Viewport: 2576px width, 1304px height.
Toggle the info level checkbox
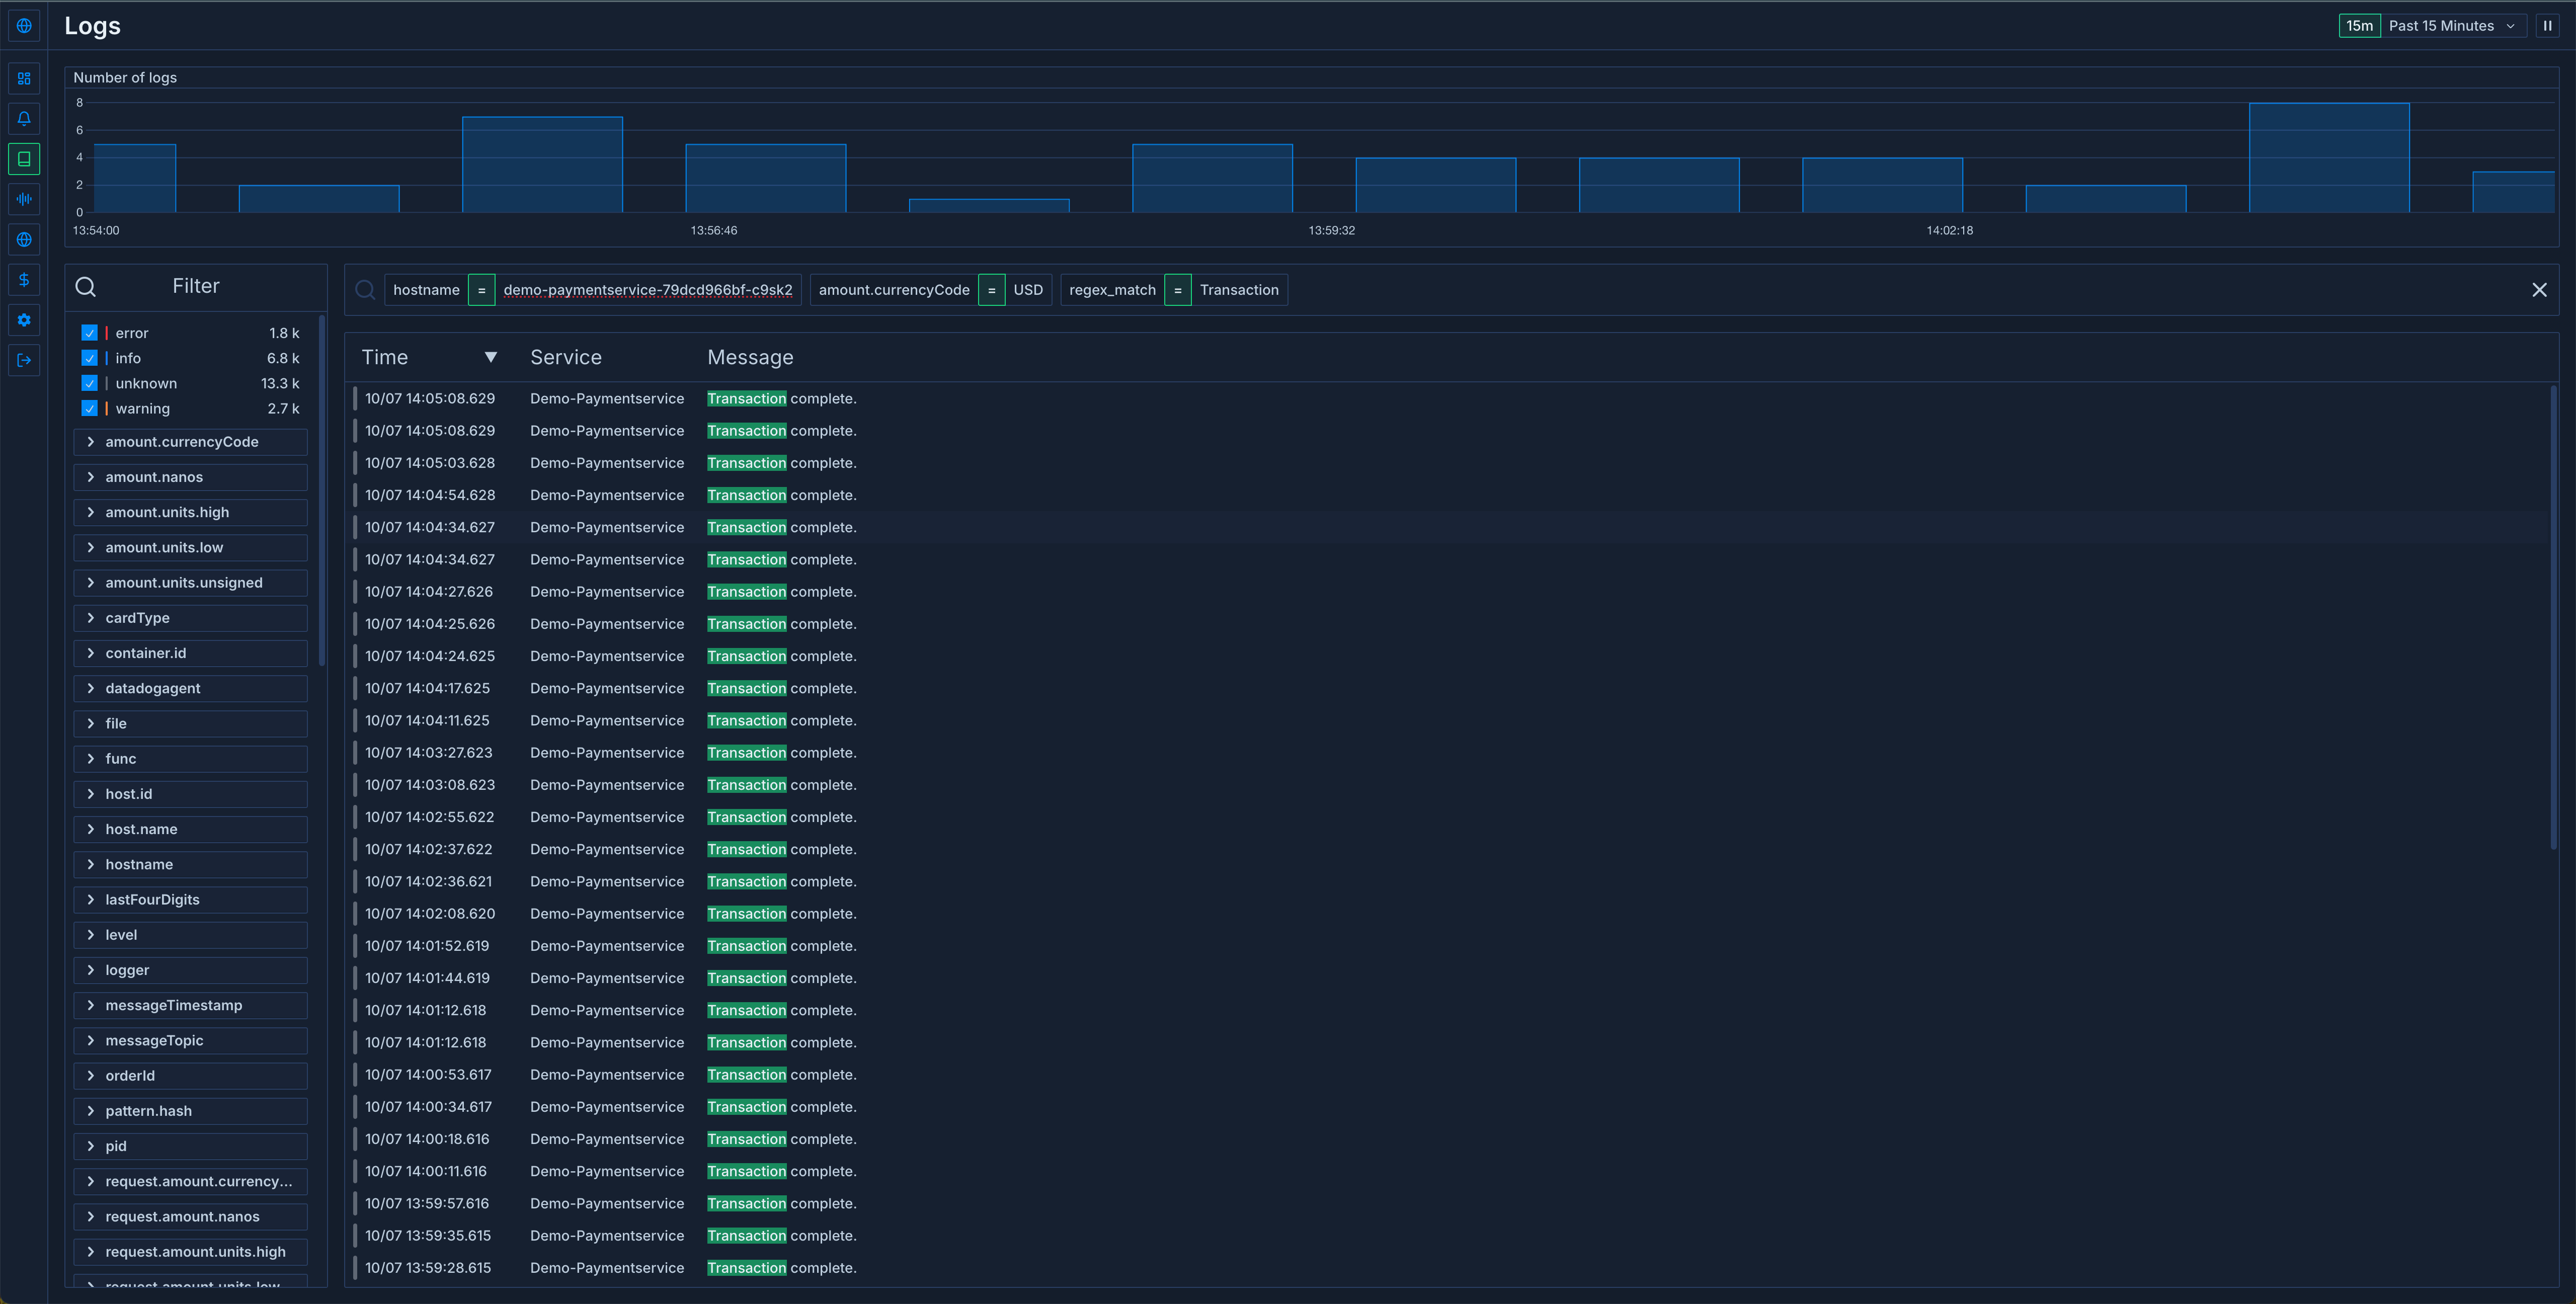[90, 358]
